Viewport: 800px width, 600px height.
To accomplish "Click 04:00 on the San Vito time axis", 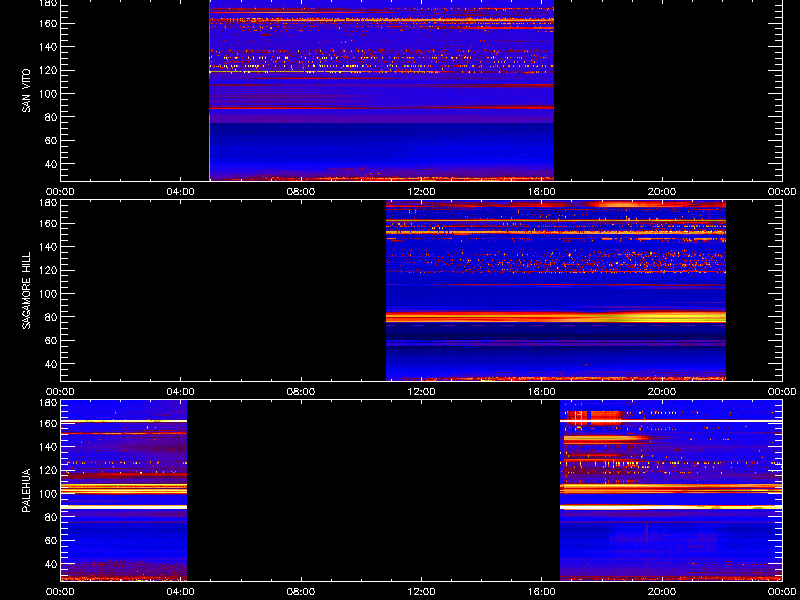I will (x=181, y=192).
